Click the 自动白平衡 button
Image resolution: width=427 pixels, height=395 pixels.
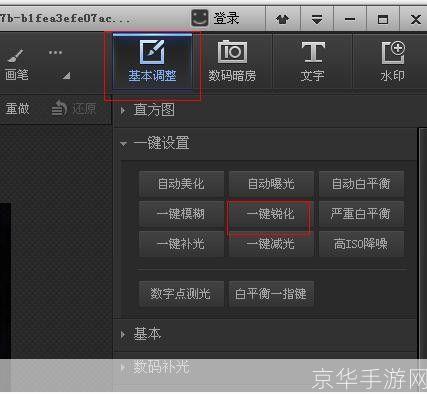click(x=361, y=184)
